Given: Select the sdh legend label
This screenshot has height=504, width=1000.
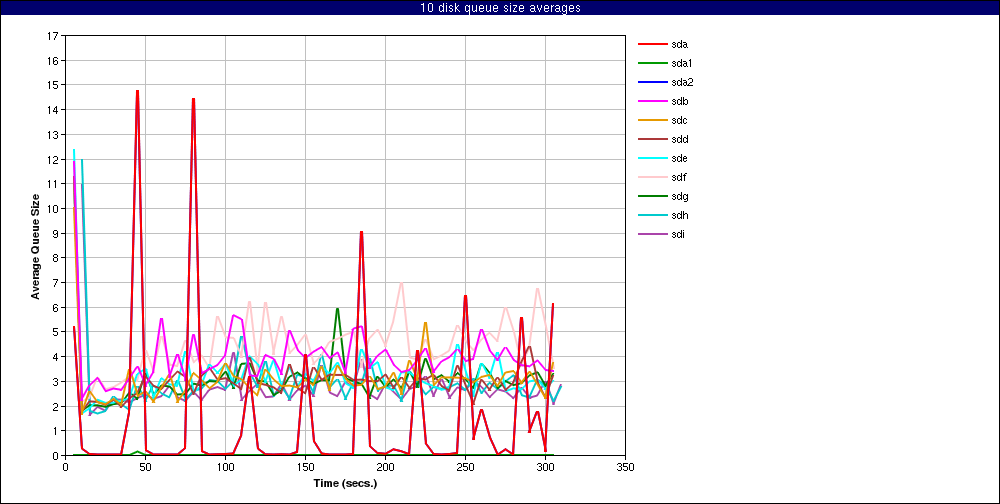Looking at the screenshot, I should point(679,216).
